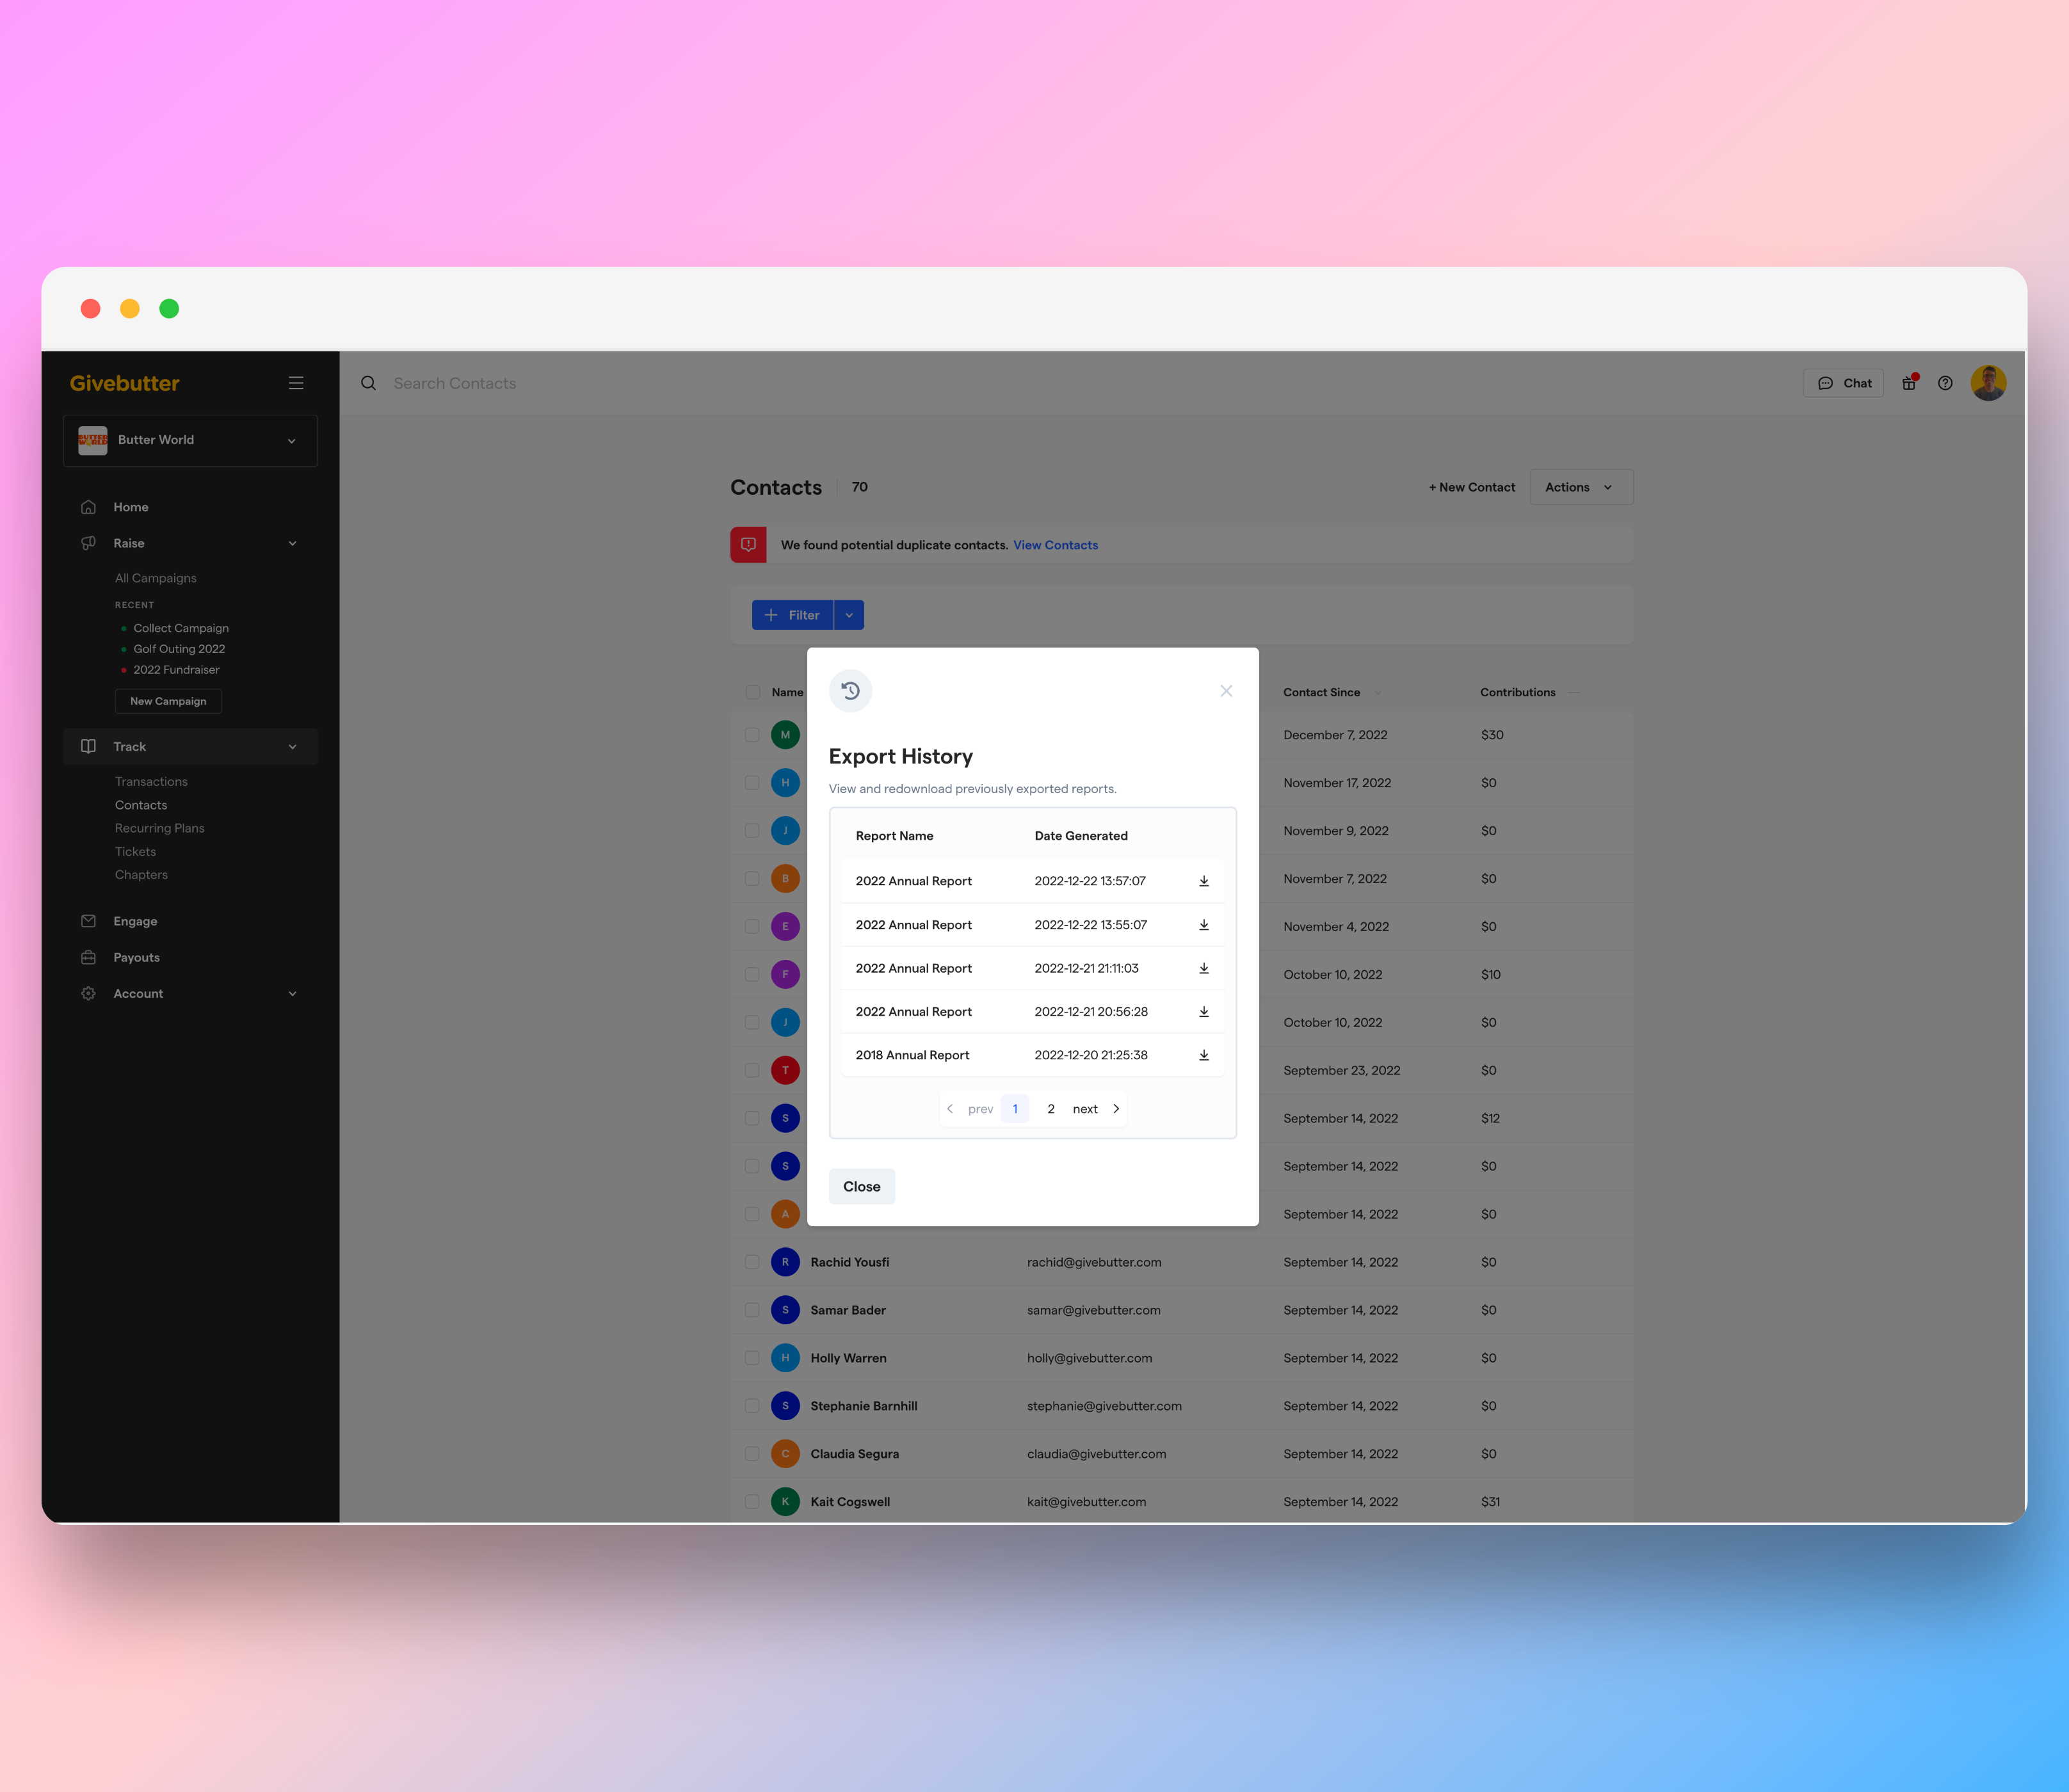Open the gift box notifications icon
Screen dimensions: 2069x1792
[1909, 383]
